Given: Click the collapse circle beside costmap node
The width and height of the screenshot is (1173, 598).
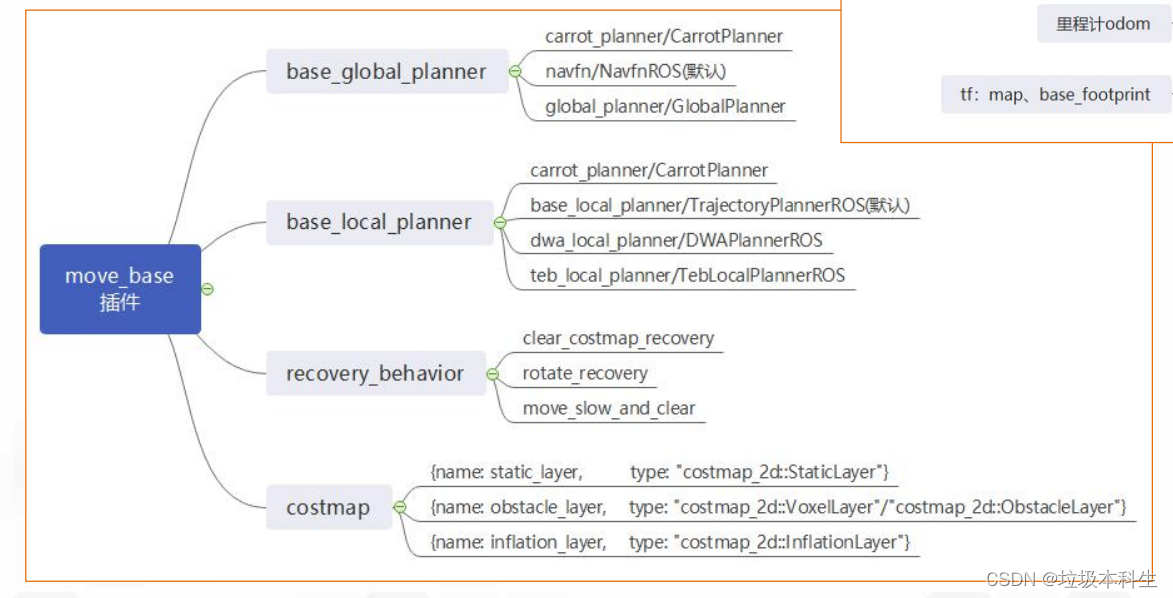Looking at the screenshot, I should (x=399, y=507).
